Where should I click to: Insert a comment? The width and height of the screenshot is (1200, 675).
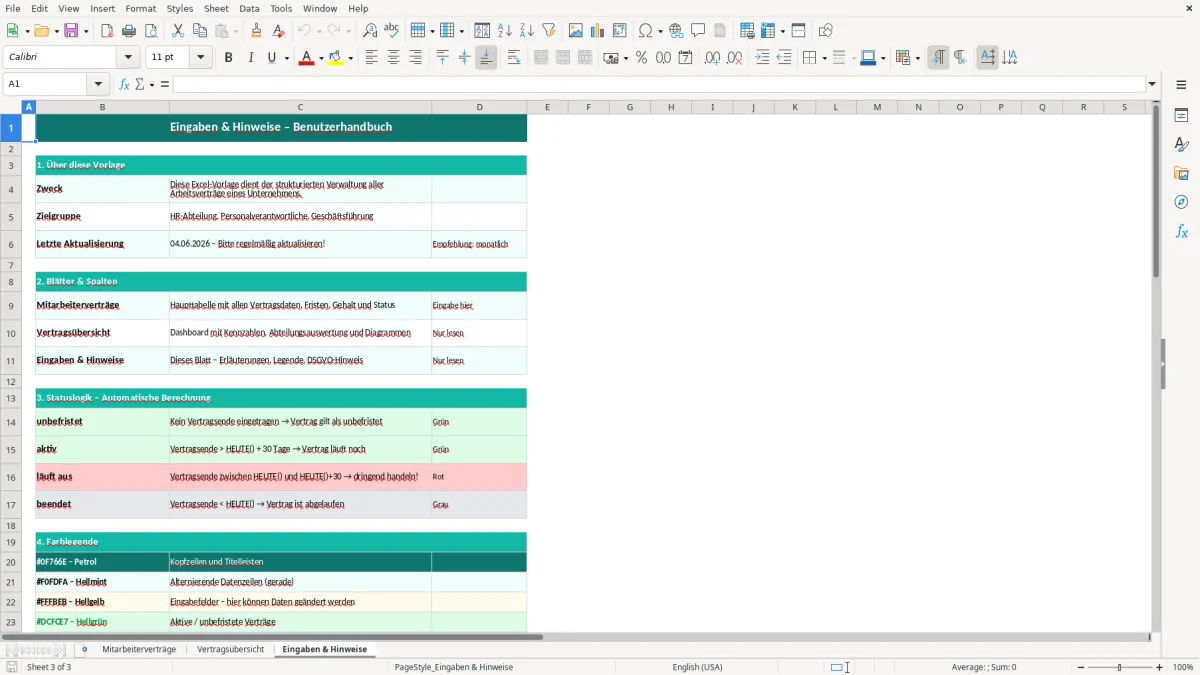click(x=698, y=31)
